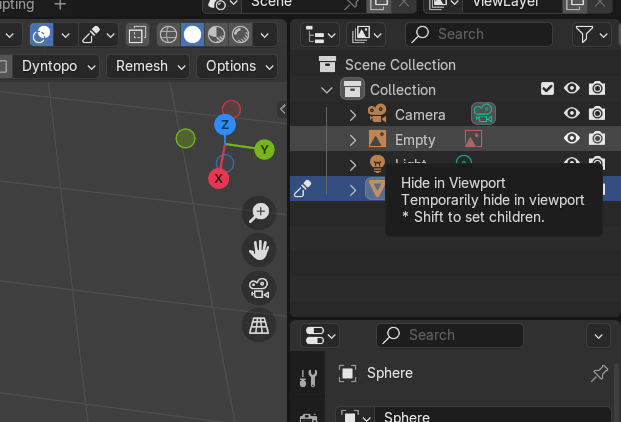Open the Scene browse dropdown
Image resolution: width=621 pixels, height=422 pixels.
pyautogui.click(x=222, y=5)
